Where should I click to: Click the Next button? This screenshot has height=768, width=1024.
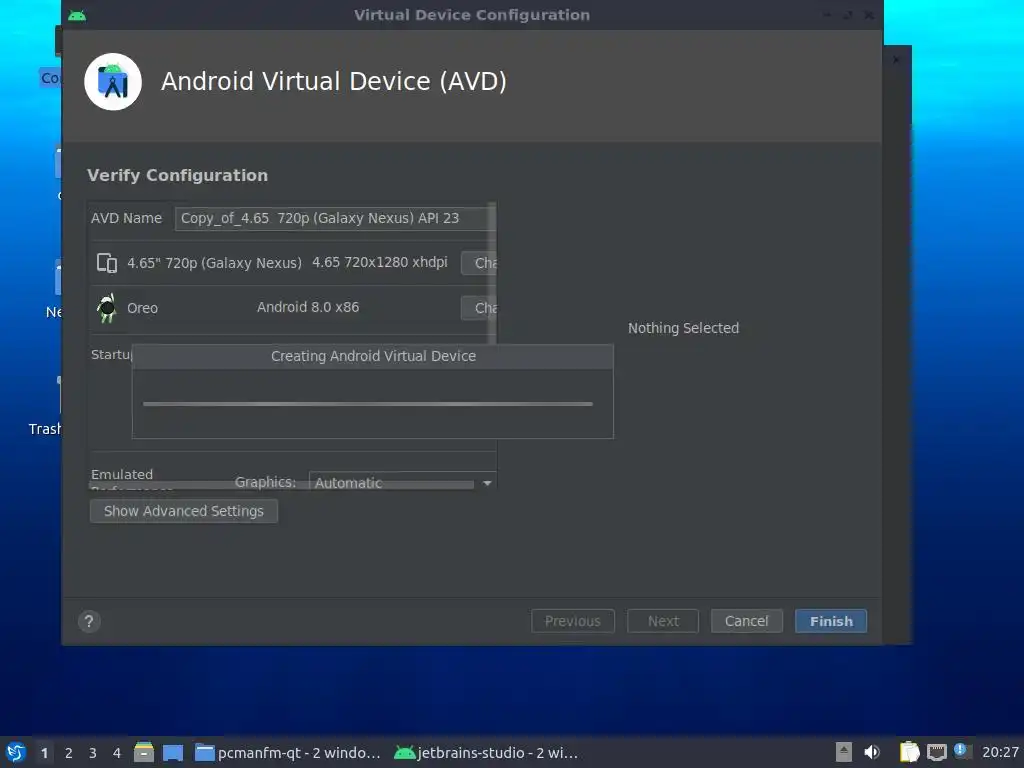(x=663, y=621)
